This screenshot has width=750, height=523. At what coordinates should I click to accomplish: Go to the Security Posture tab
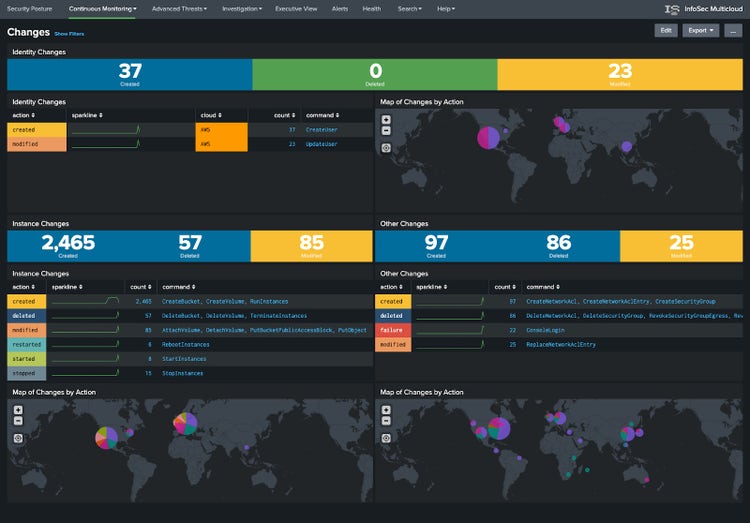(31, 8)
